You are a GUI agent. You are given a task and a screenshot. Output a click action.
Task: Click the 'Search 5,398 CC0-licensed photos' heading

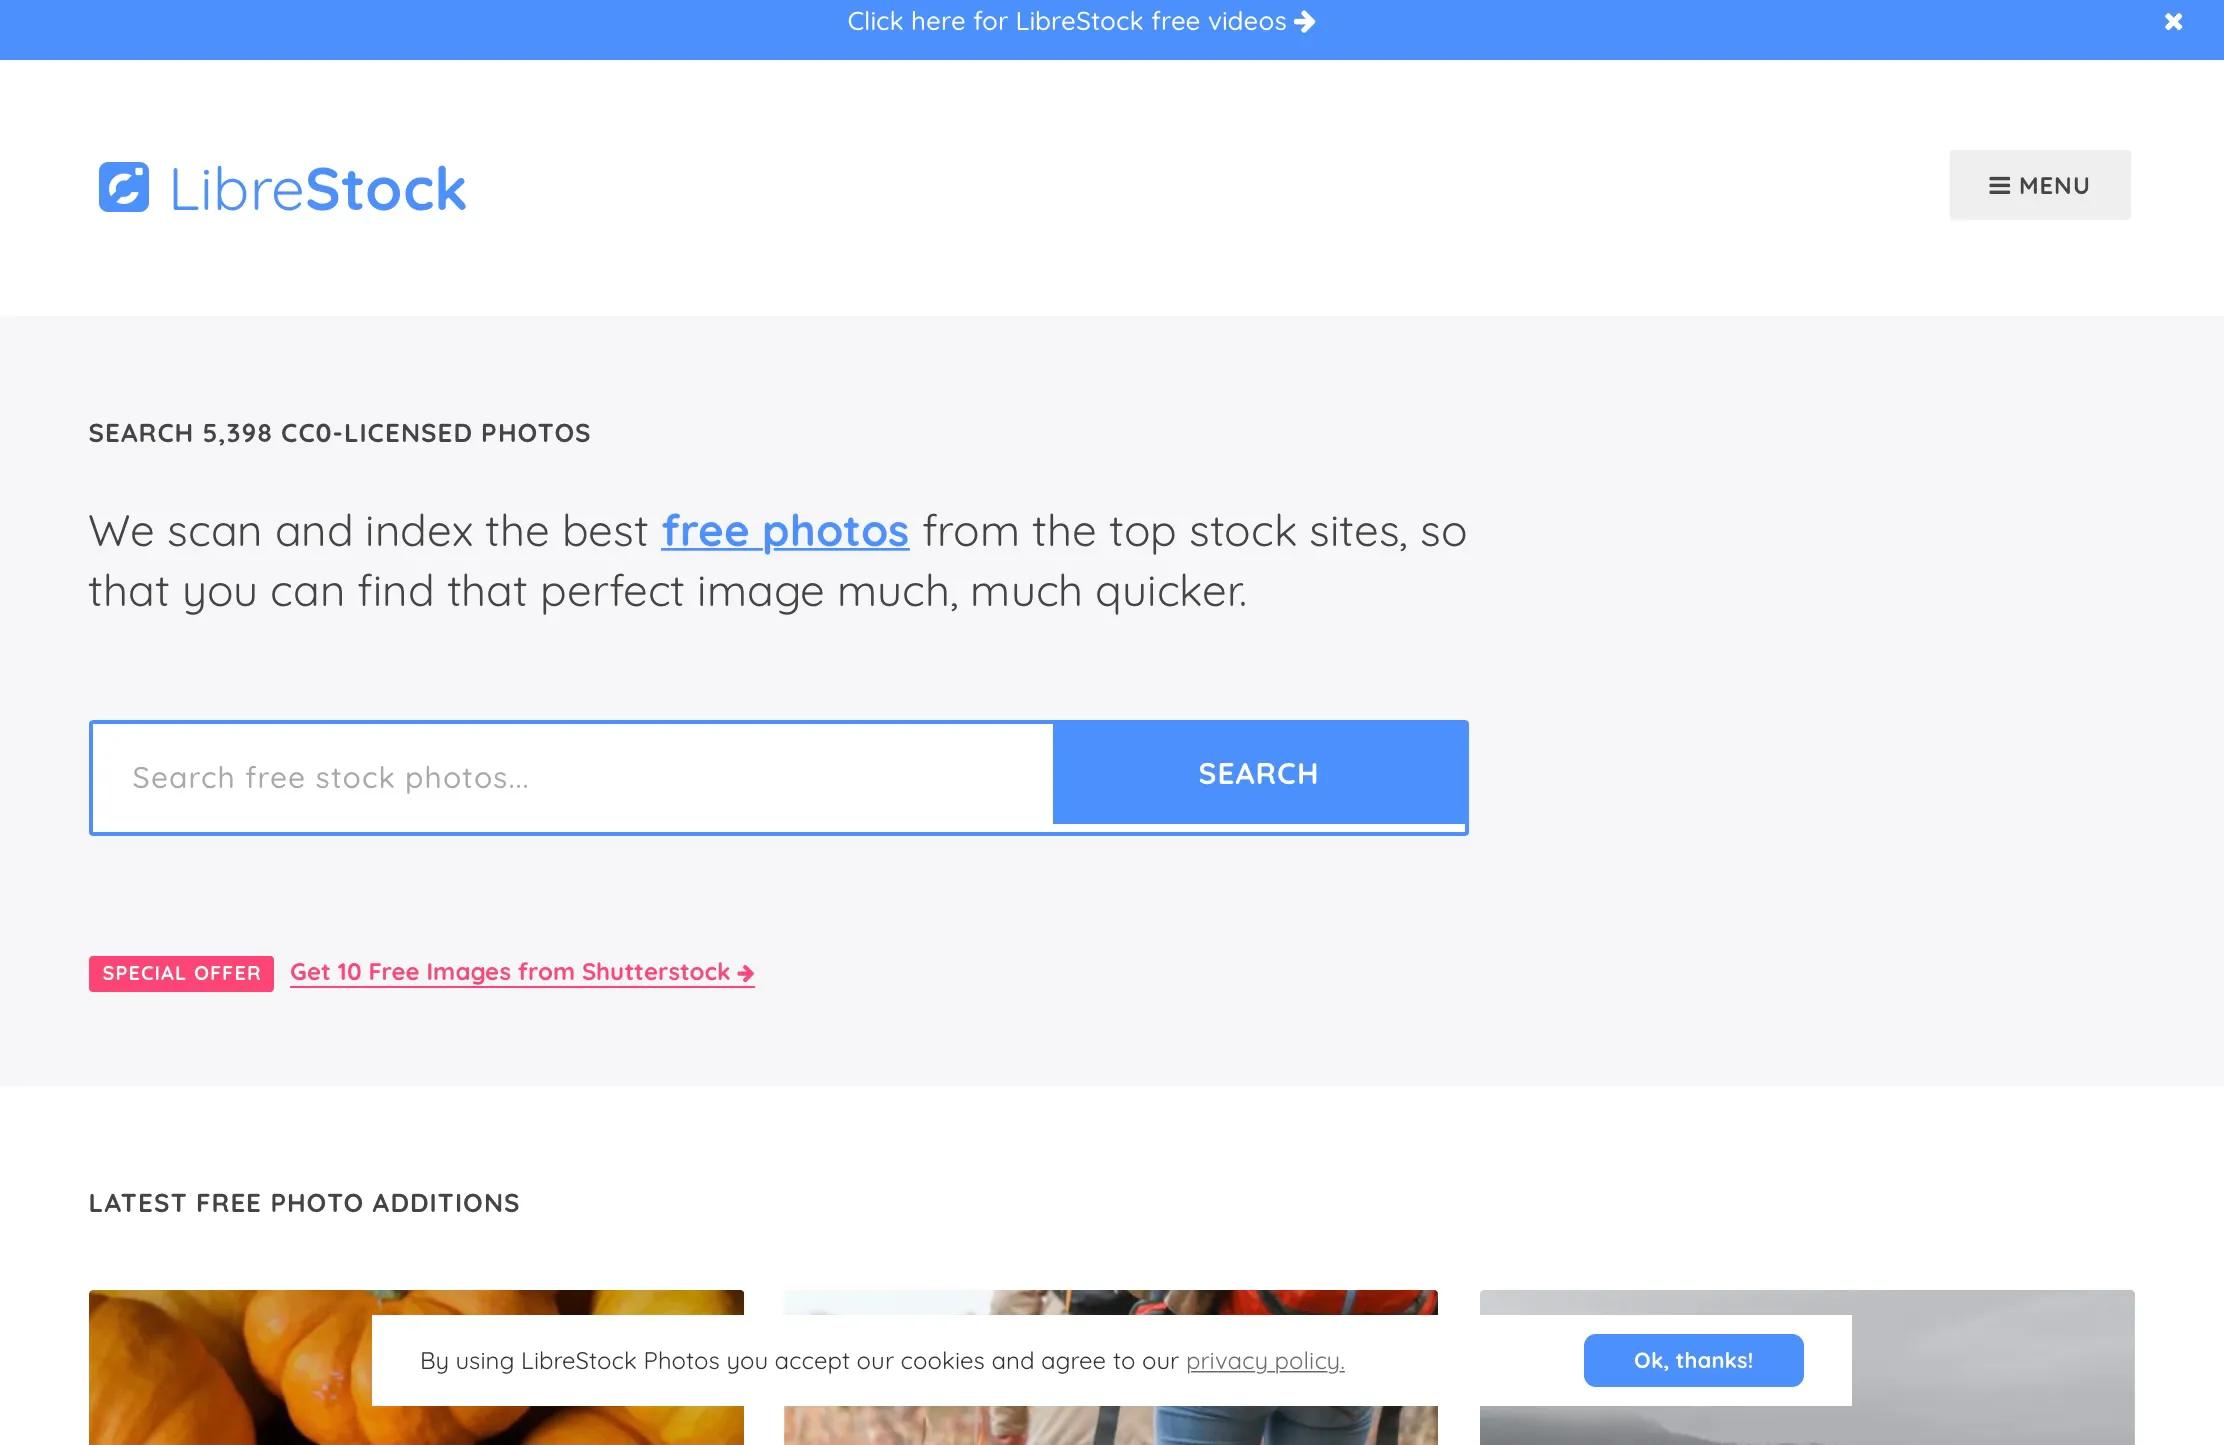(339, 433)
